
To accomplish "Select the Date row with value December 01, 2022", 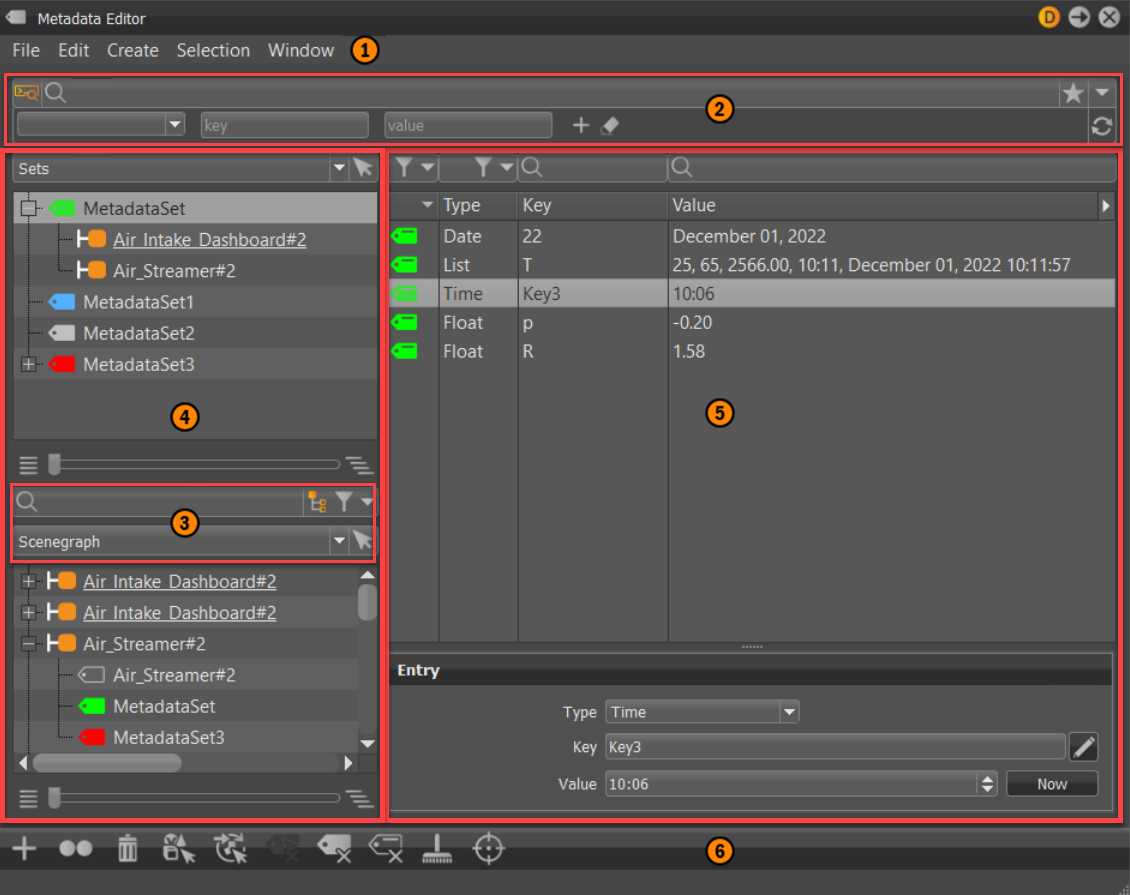I will coord(752,236).
